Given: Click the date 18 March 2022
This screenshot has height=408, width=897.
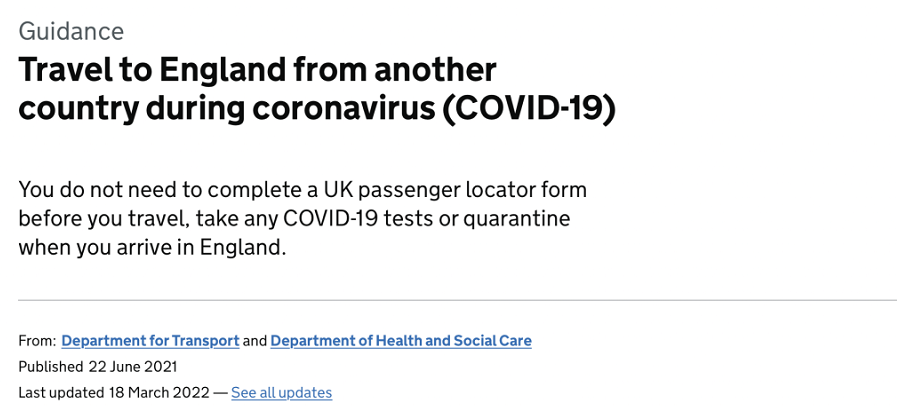Looking at the screenshot, I should click(158, 393).
